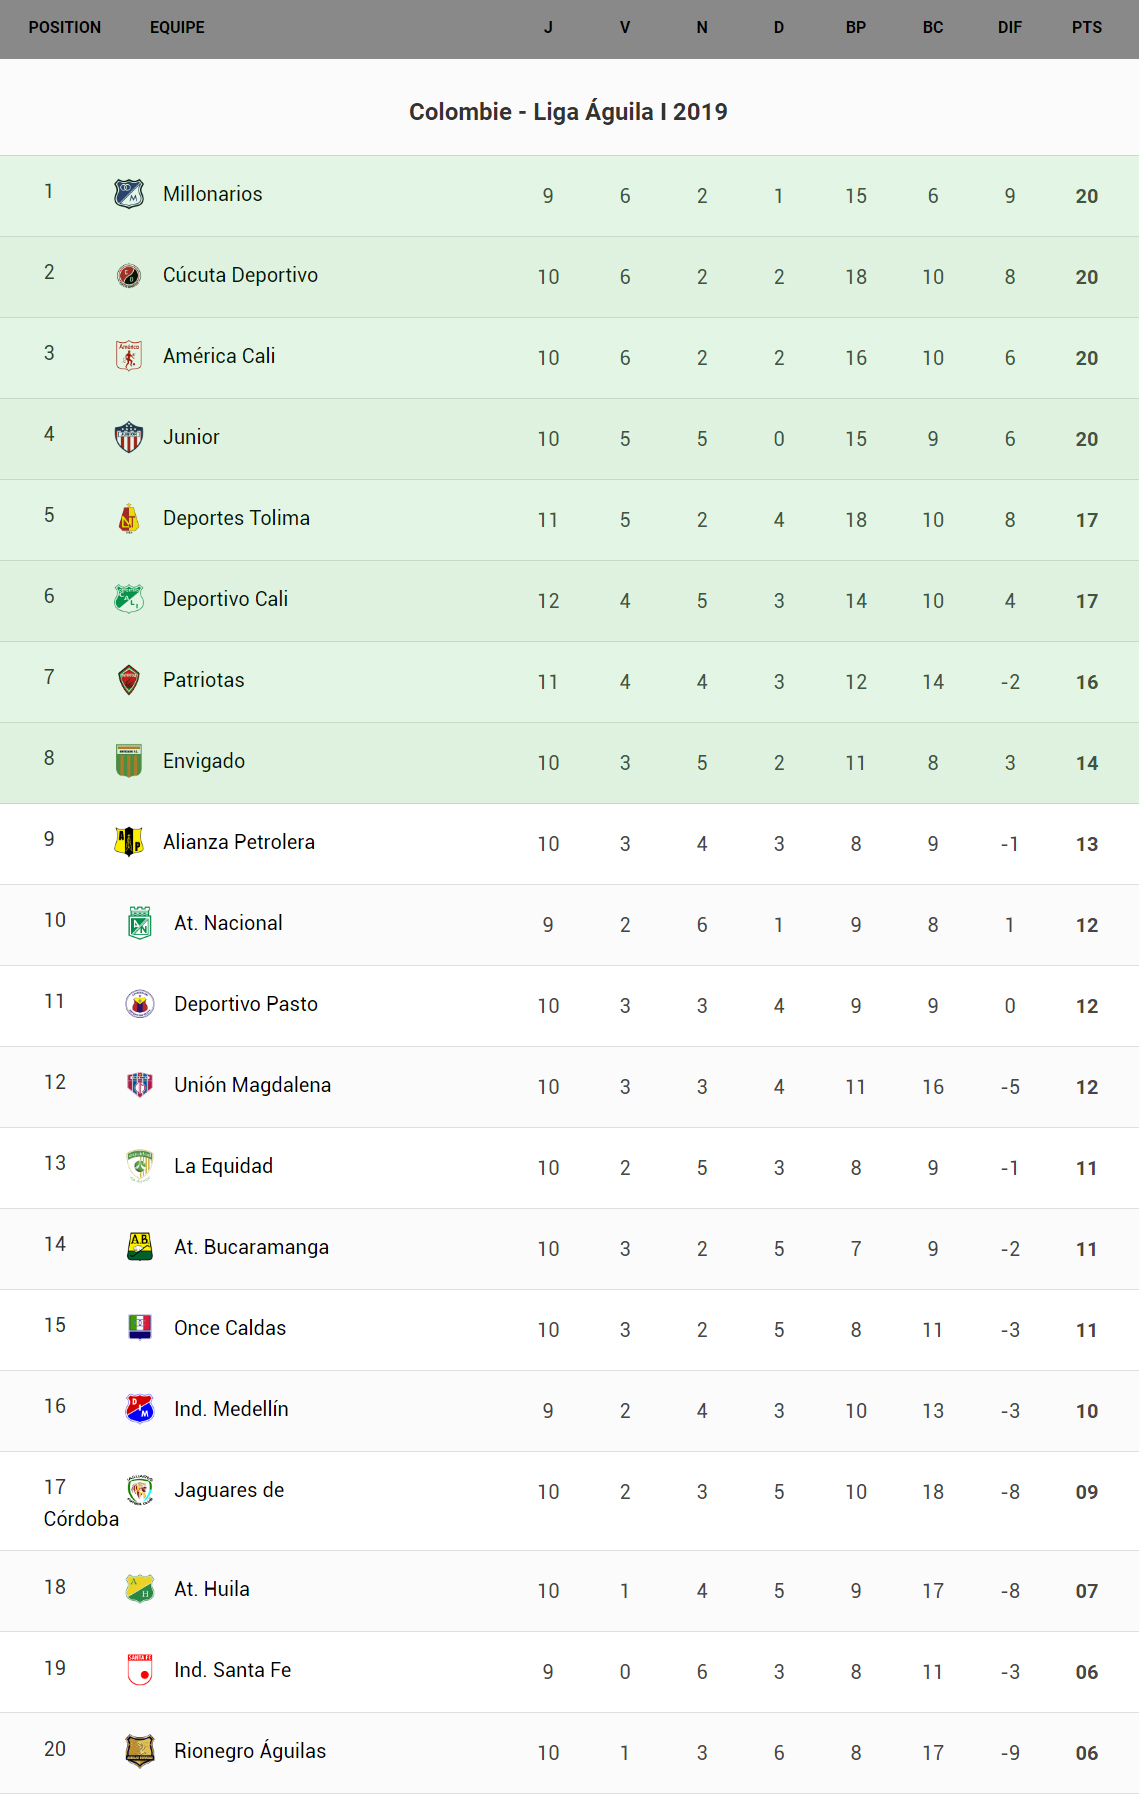Open the Once Caldas team link
The image size is (1139, 1799).
tap(230, 1328)
